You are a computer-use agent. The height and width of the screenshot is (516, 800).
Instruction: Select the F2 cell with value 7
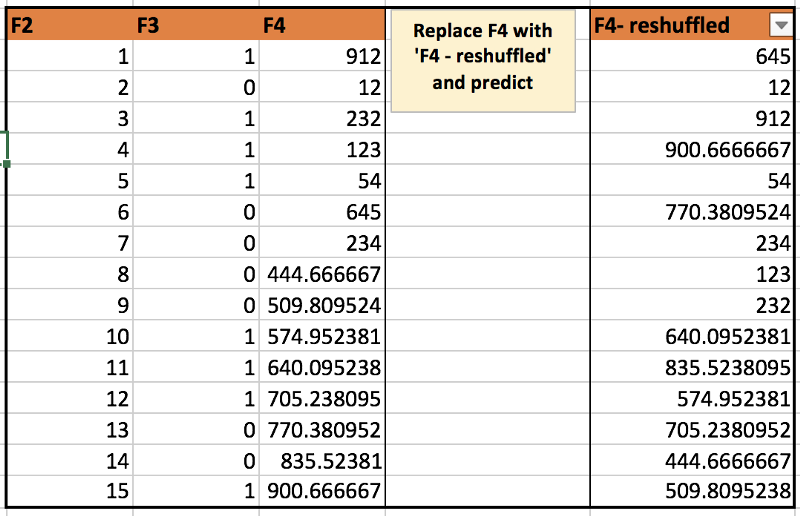[x=70, y=242]
